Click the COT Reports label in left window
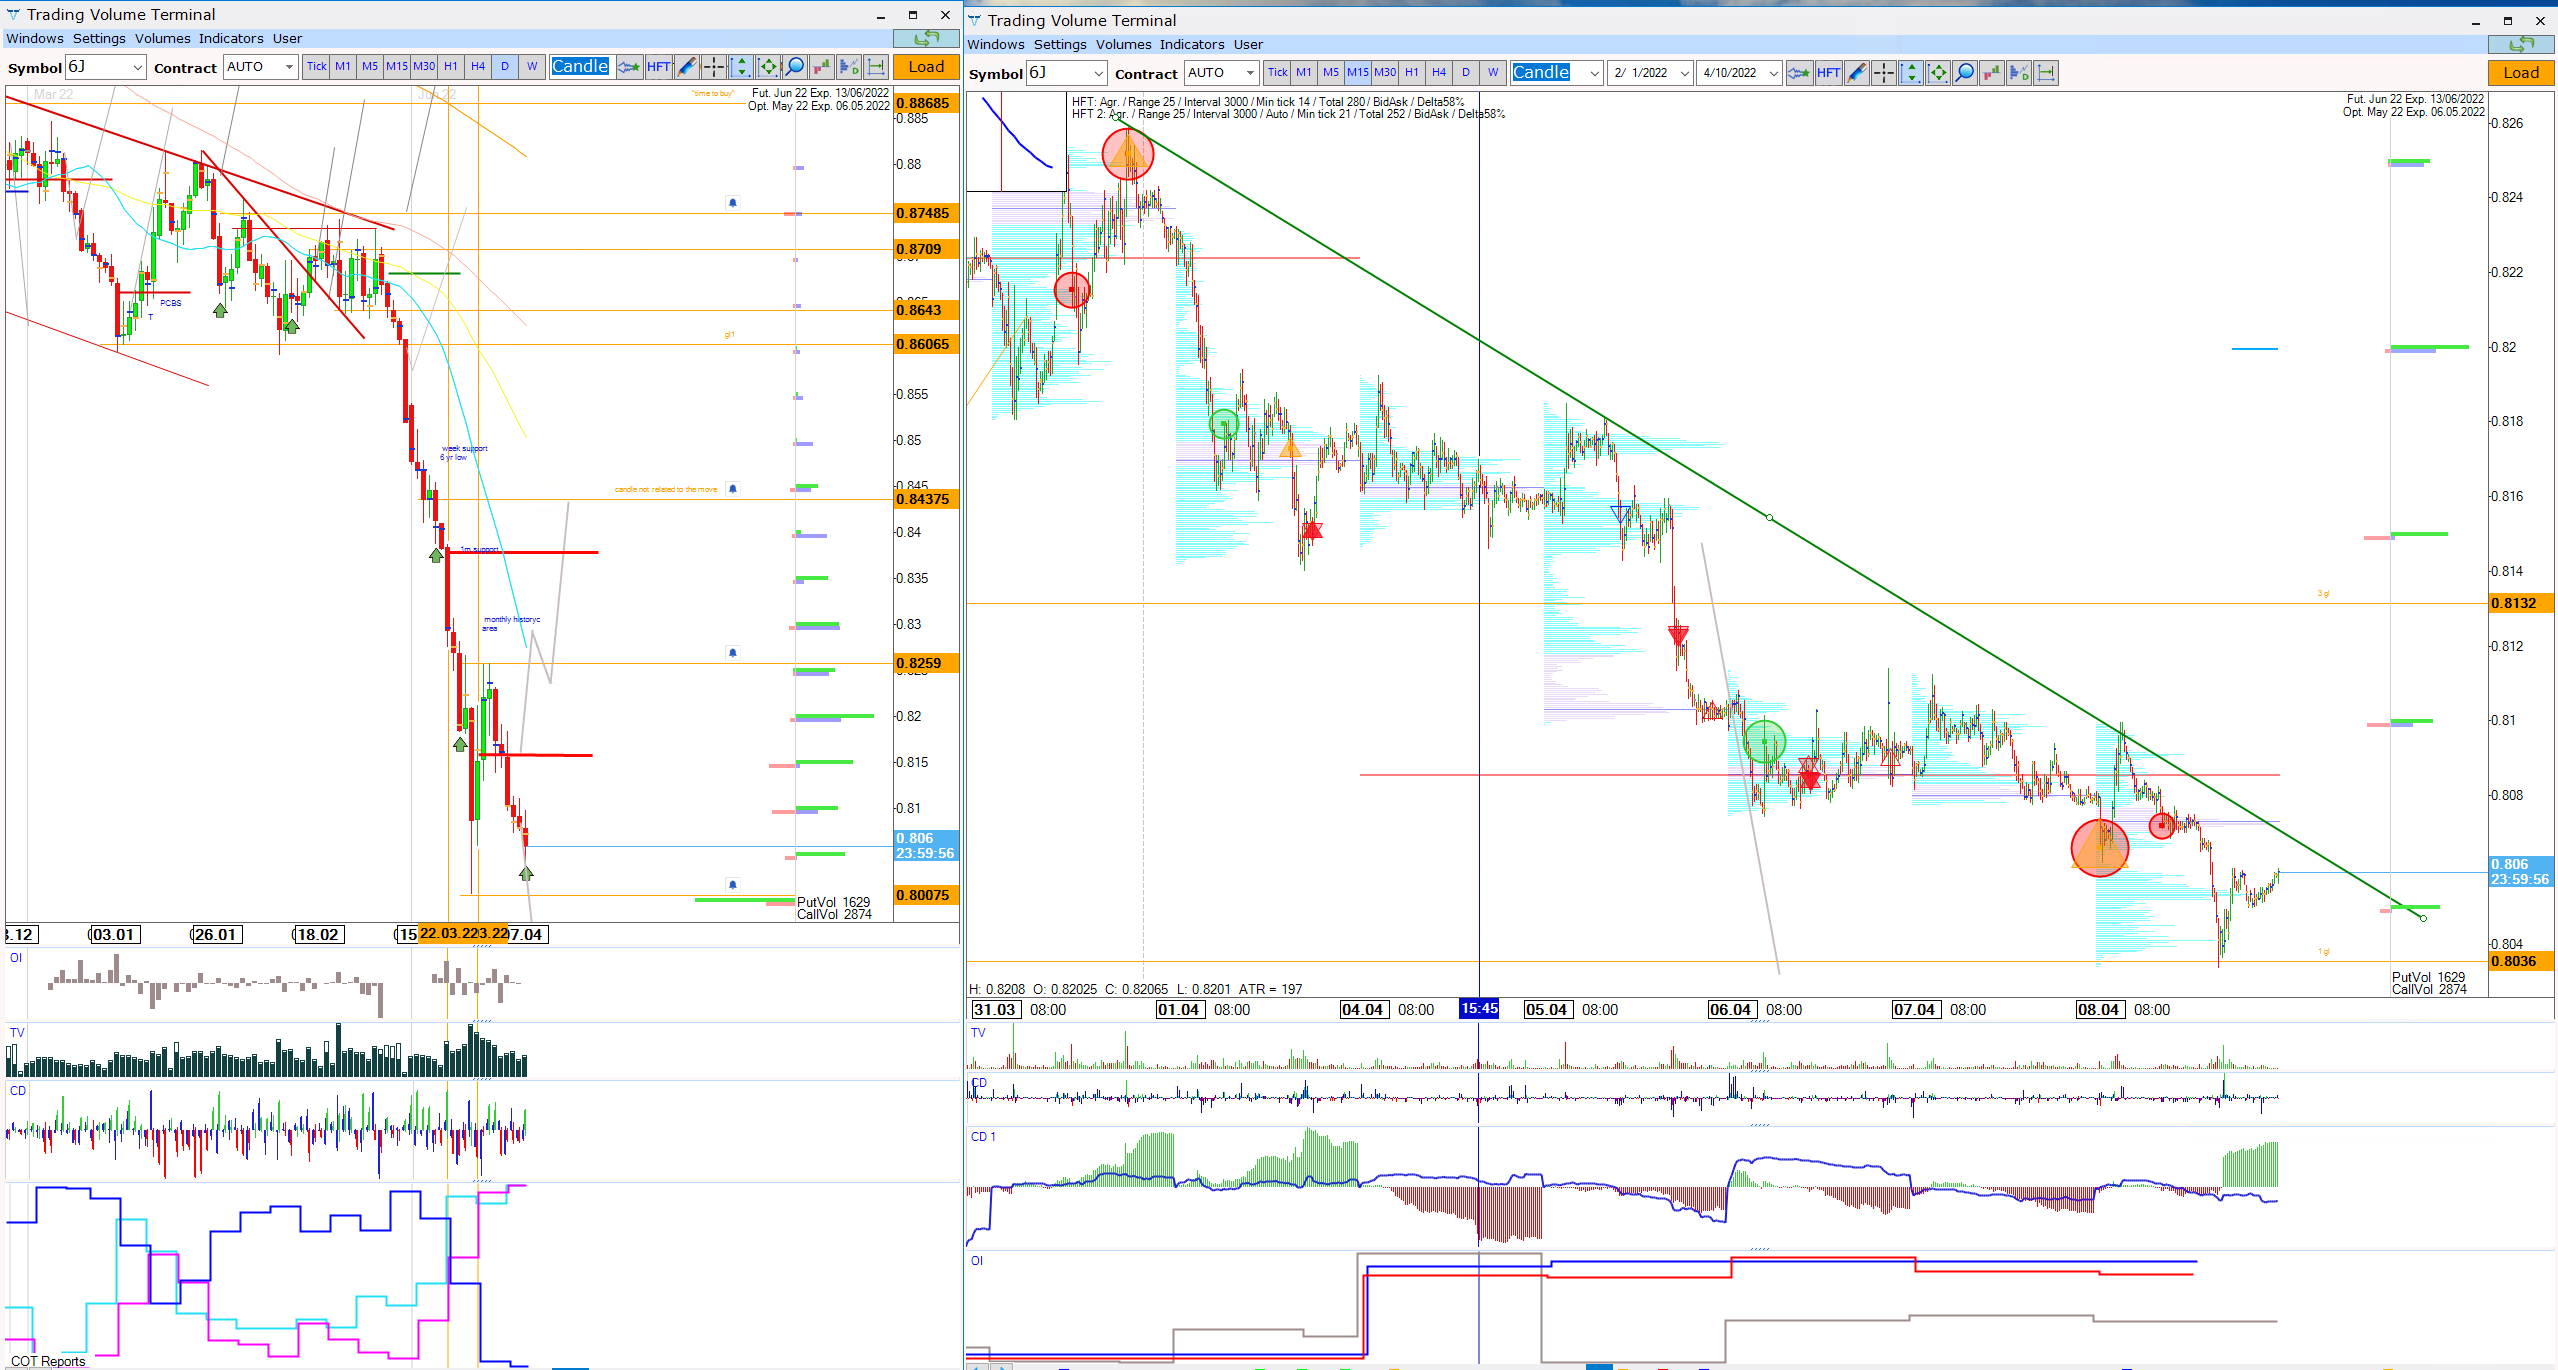2558x1370 pixels. pyautogui.click(x=48, y=1361)
